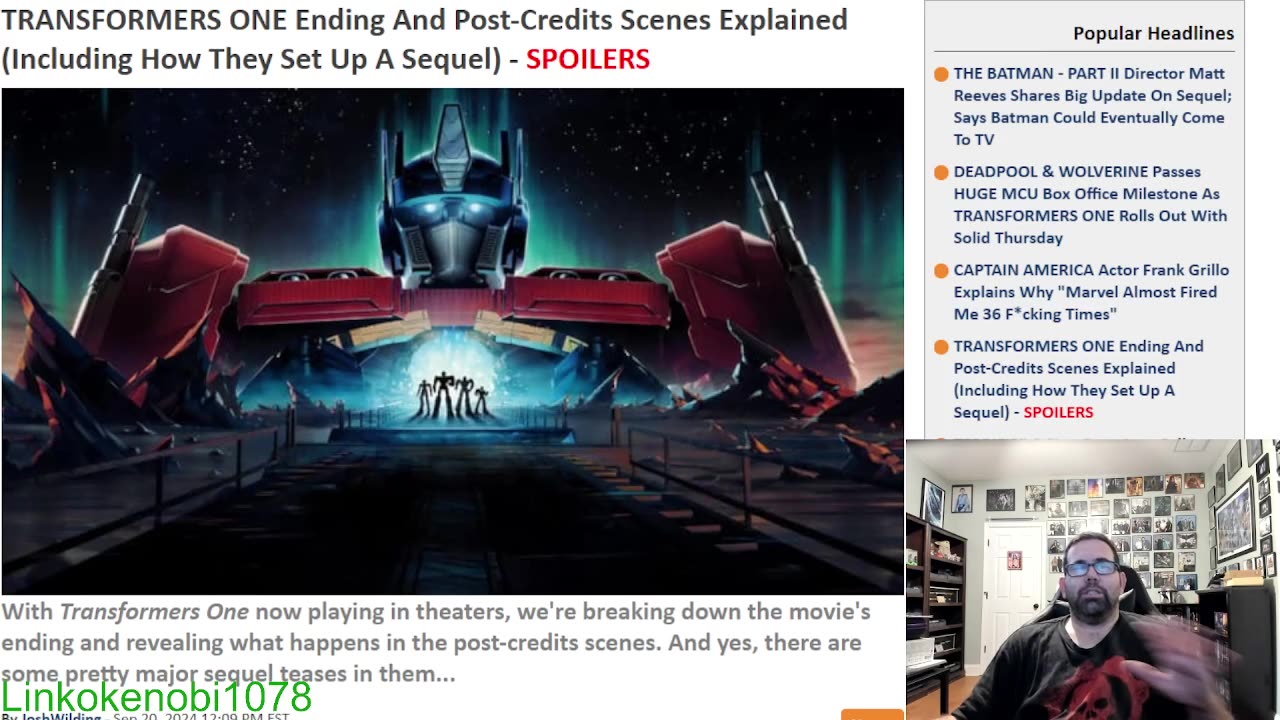Click the orange button at bottom right of article

coord(872,714)
